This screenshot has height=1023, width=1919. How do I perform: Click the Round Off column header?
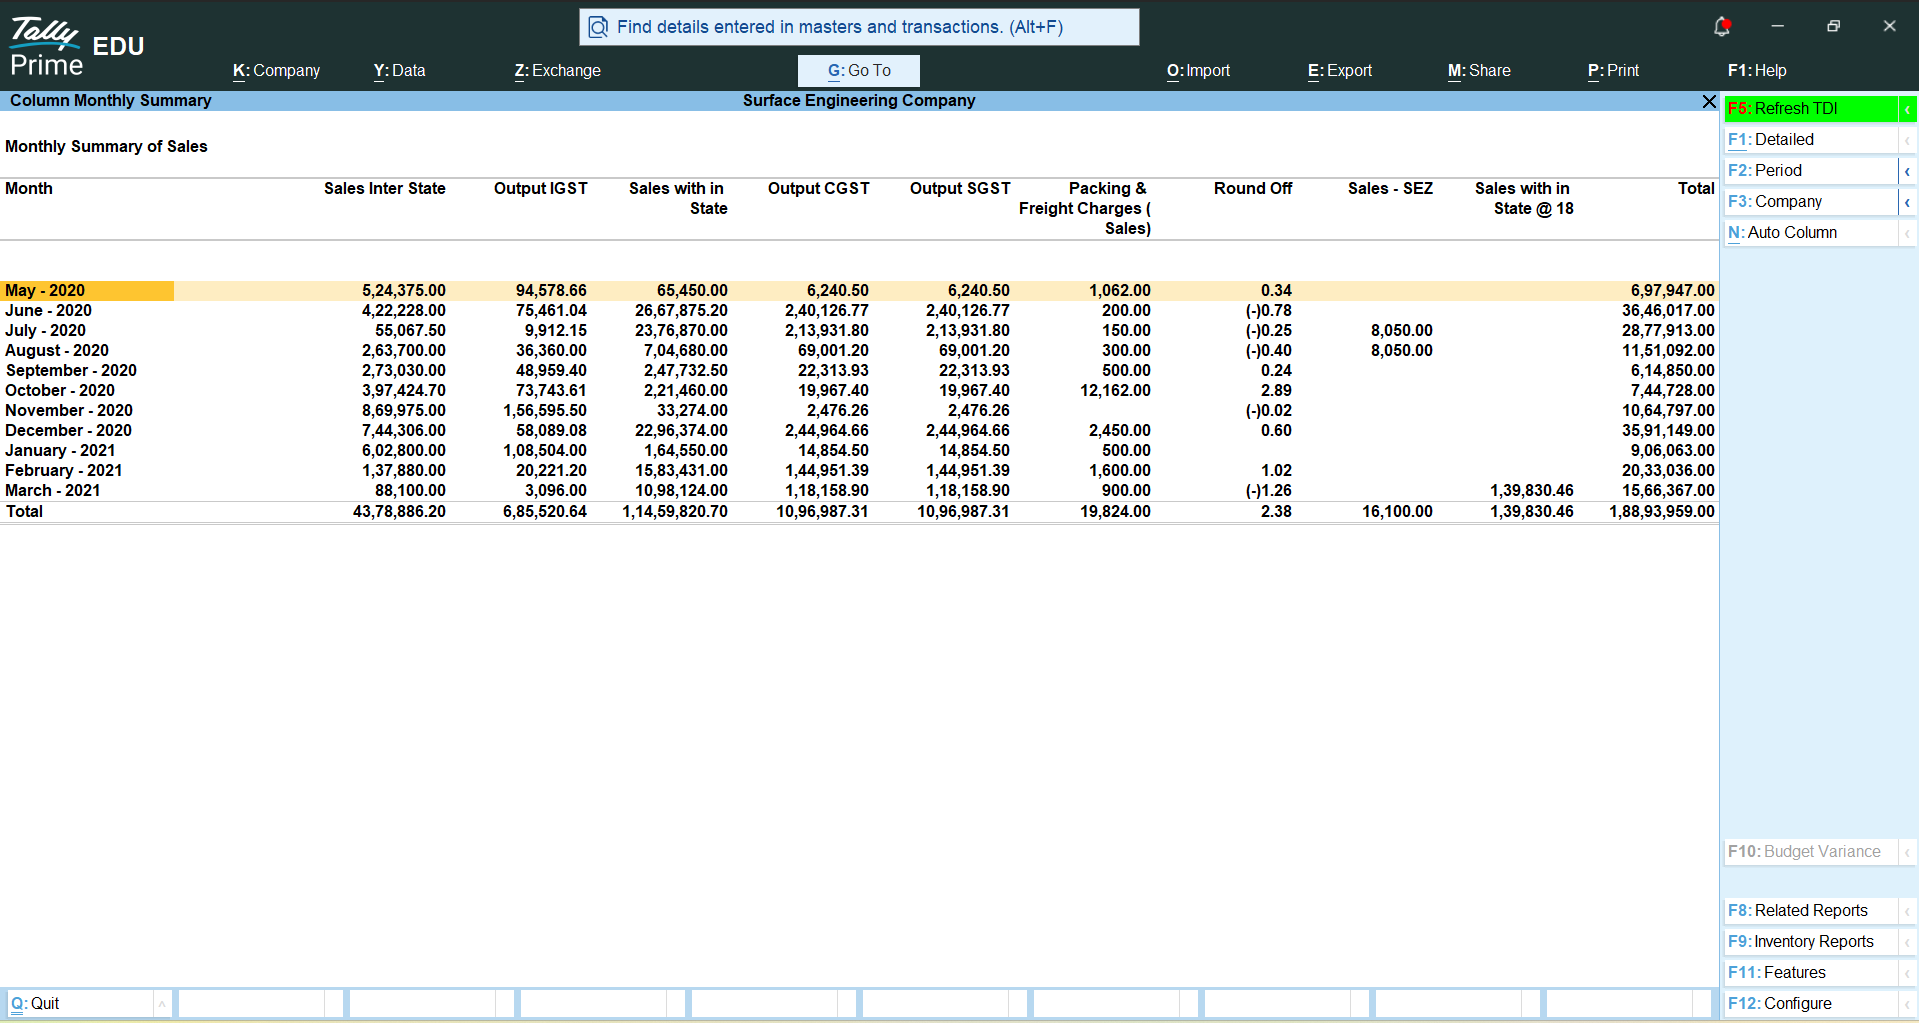click(x=1253, y=189)
